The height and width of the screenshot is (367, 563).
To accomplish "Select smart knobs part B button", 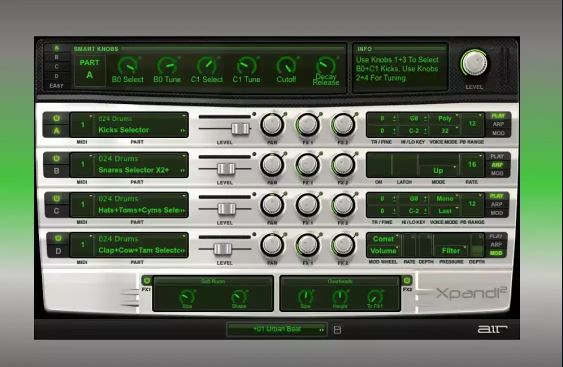I will 56,57.
